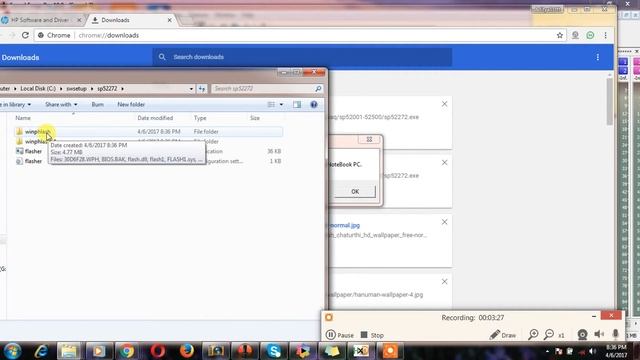The image size is (640, 360).
Task: Select the first winphlash folder
Action: [x=149, y=131]
